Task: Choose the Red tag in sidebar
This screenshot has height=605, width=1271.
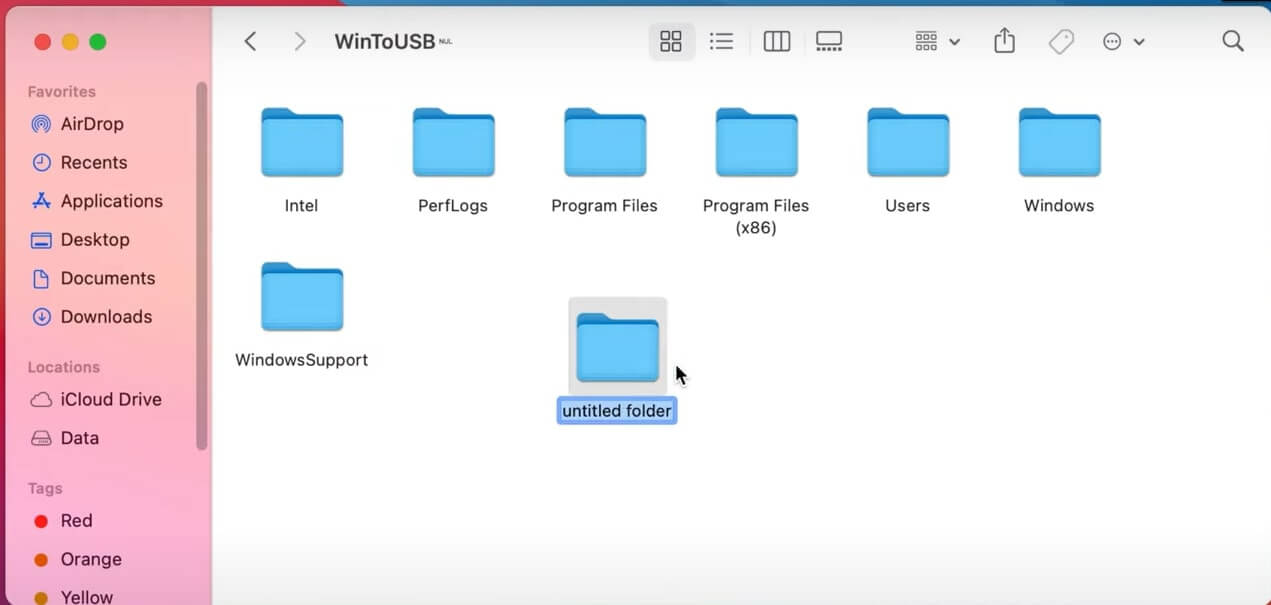Action: click(63, 521)
